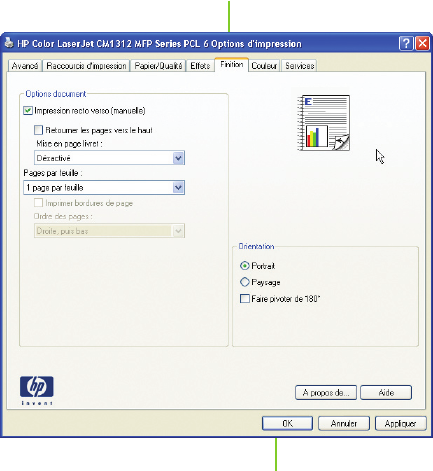Open the Ordre des pages dropdown
This screenshot has width=433, height=471.
(x=109, y=231)
